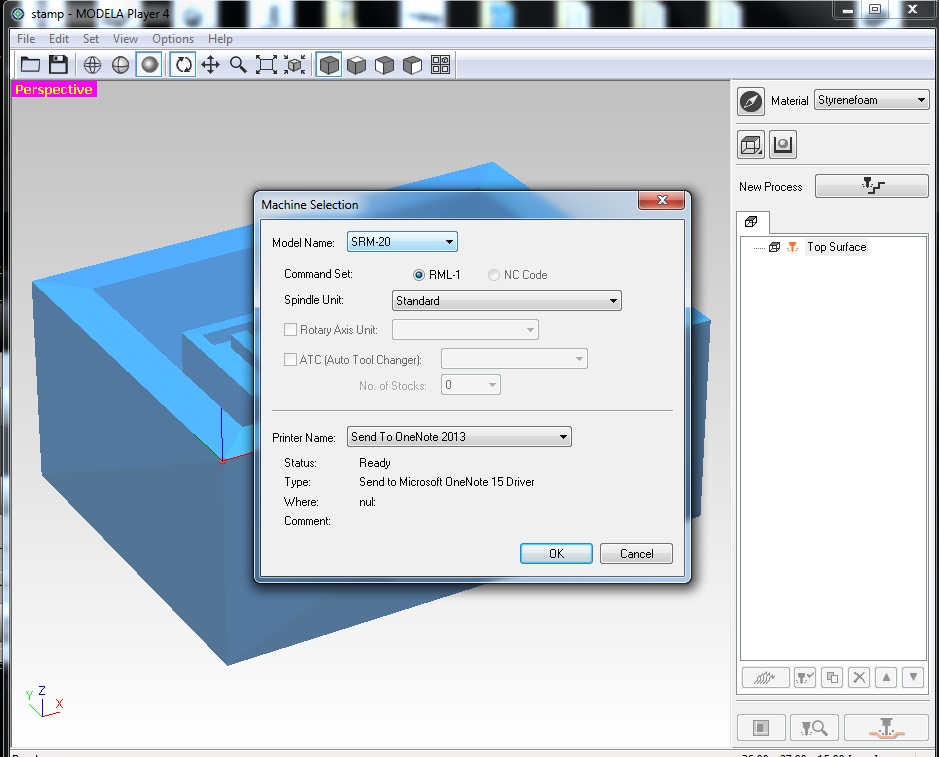
Task: Click the New Process button
Action: 872,186
